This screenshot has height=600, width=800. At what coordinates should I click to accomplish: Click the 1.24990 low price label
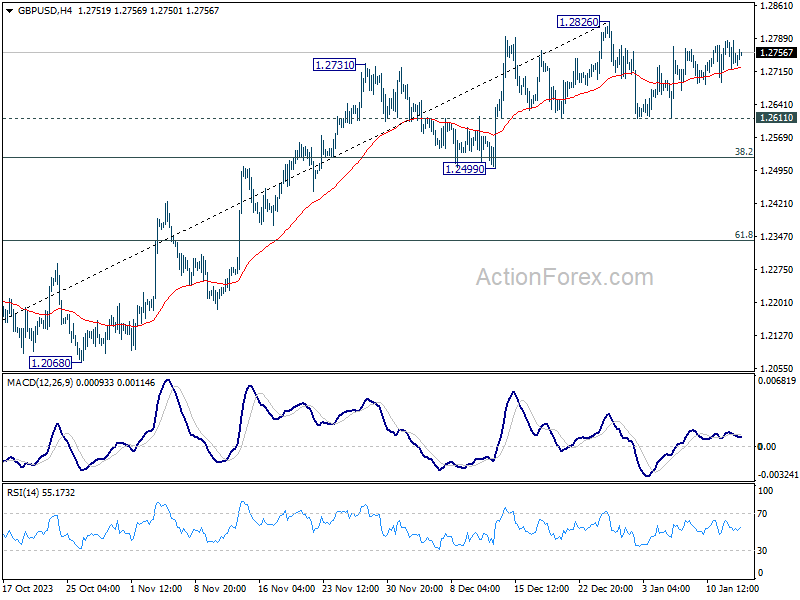[x=464, y=169]
